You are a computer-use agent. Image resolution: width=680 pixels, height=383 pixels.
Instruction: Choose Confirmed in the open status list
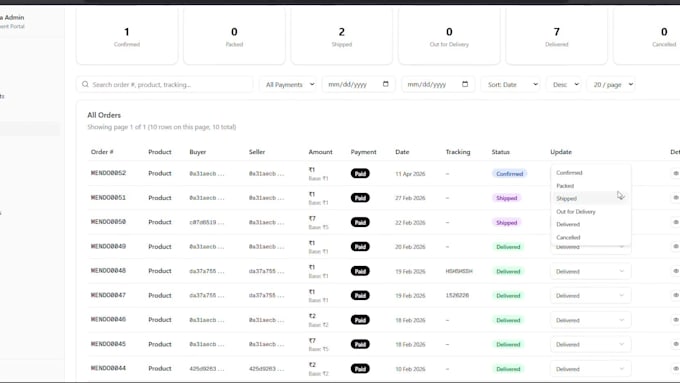tap(590, 173)
